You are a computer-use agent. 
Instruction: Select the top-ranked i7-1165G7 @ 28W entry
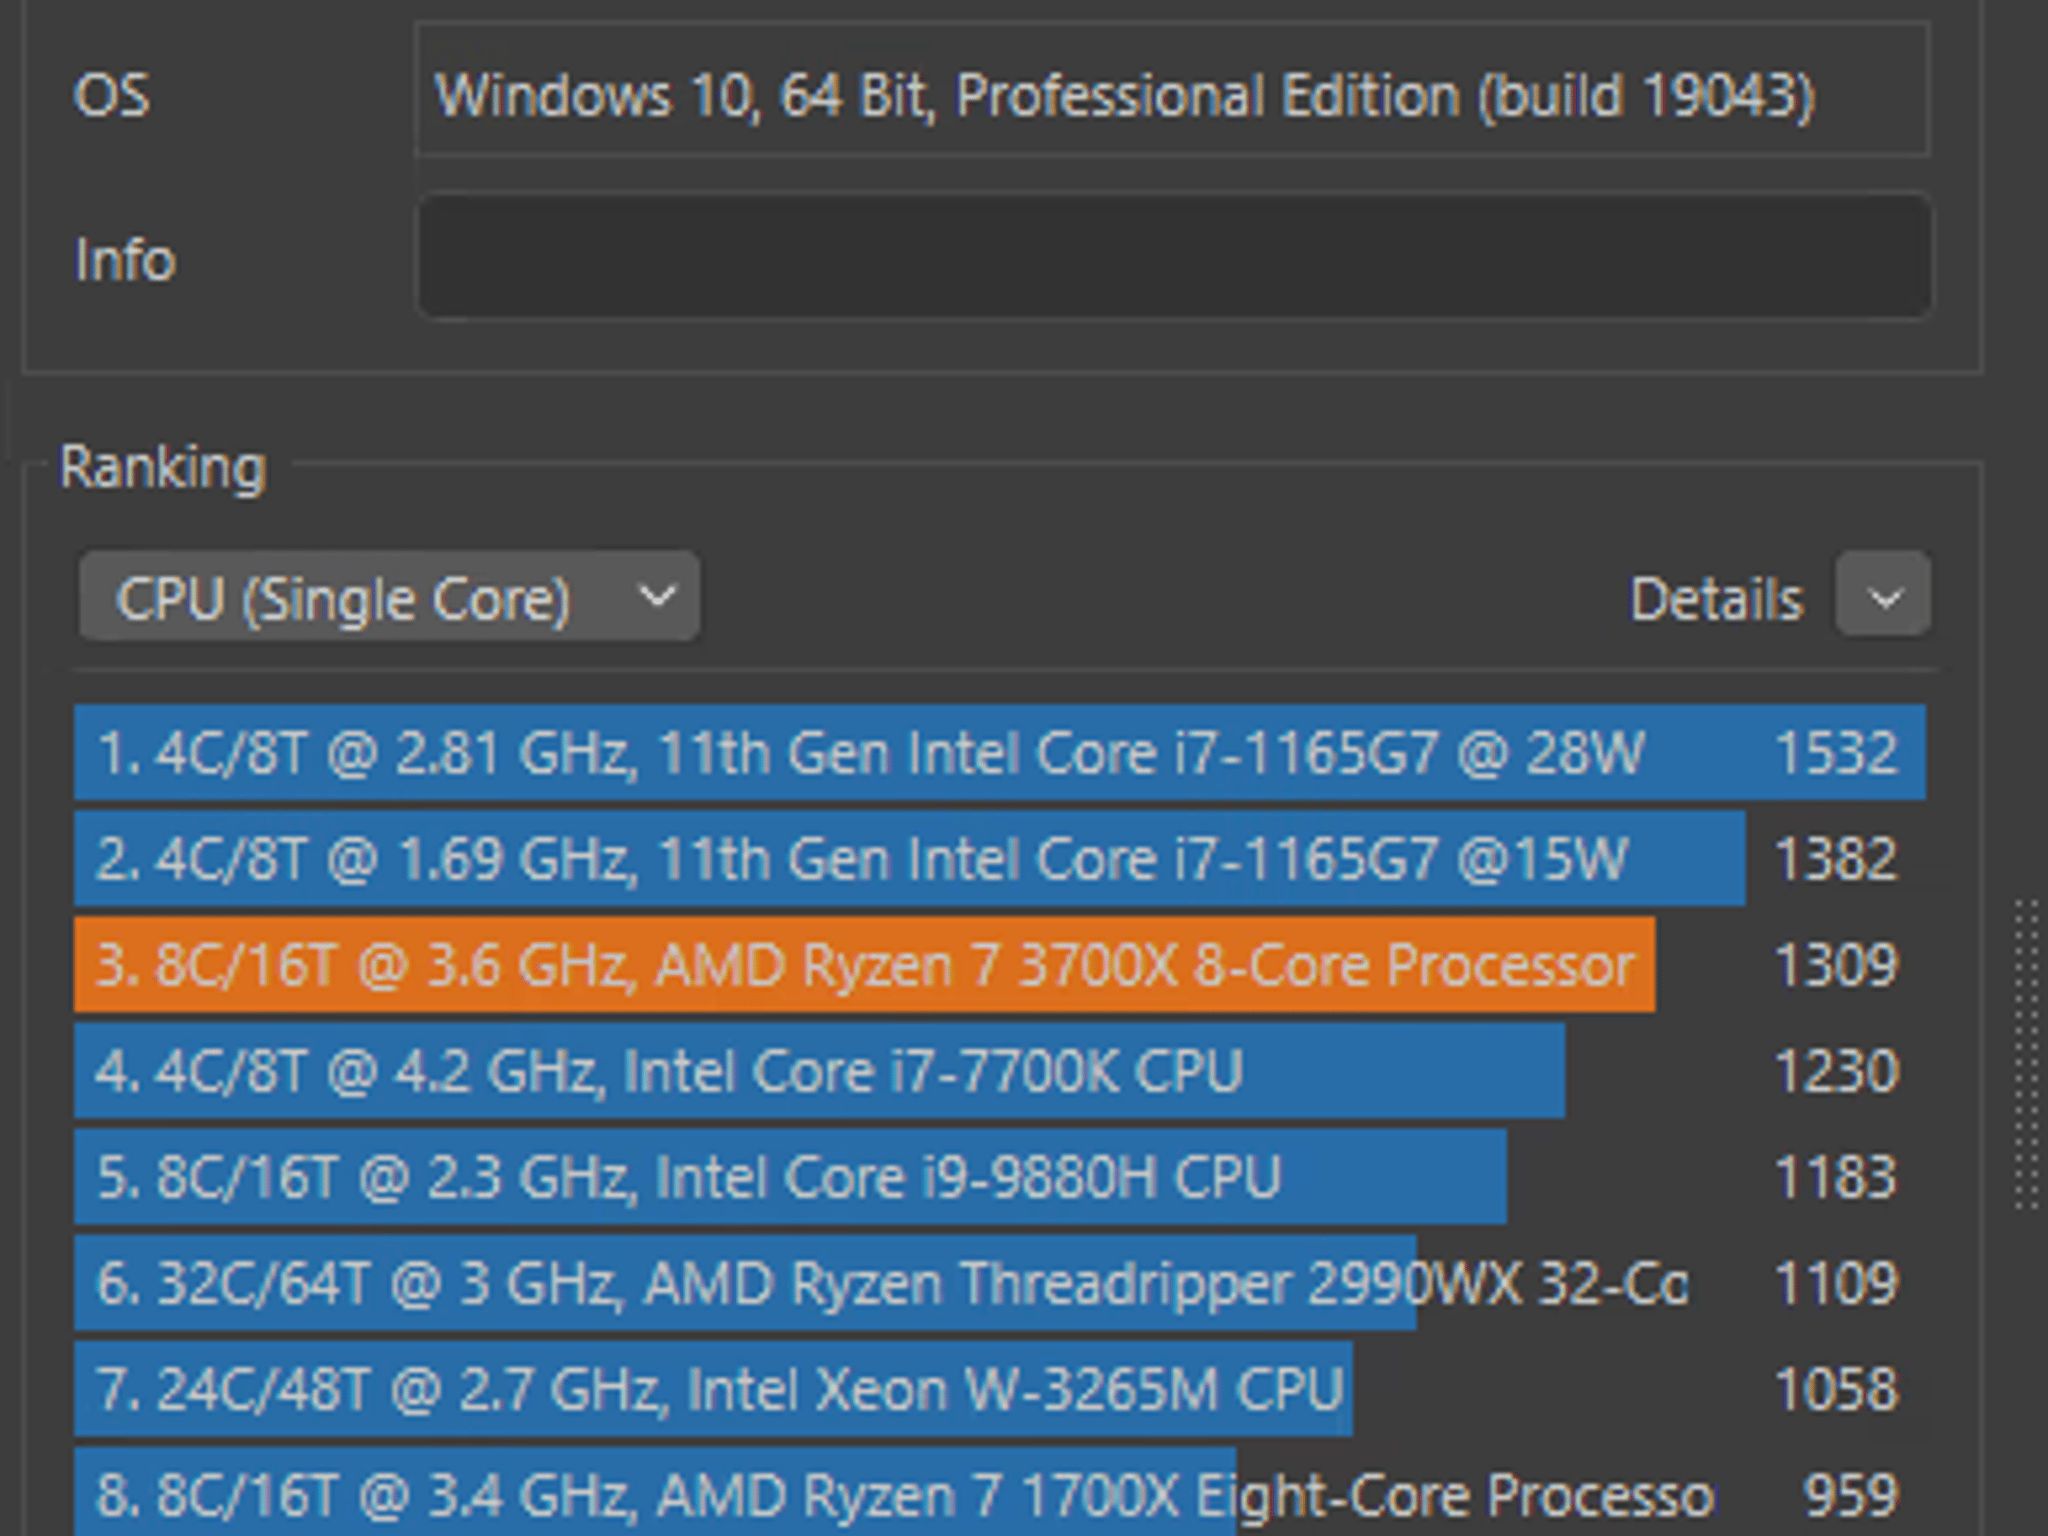click(800, 755)
